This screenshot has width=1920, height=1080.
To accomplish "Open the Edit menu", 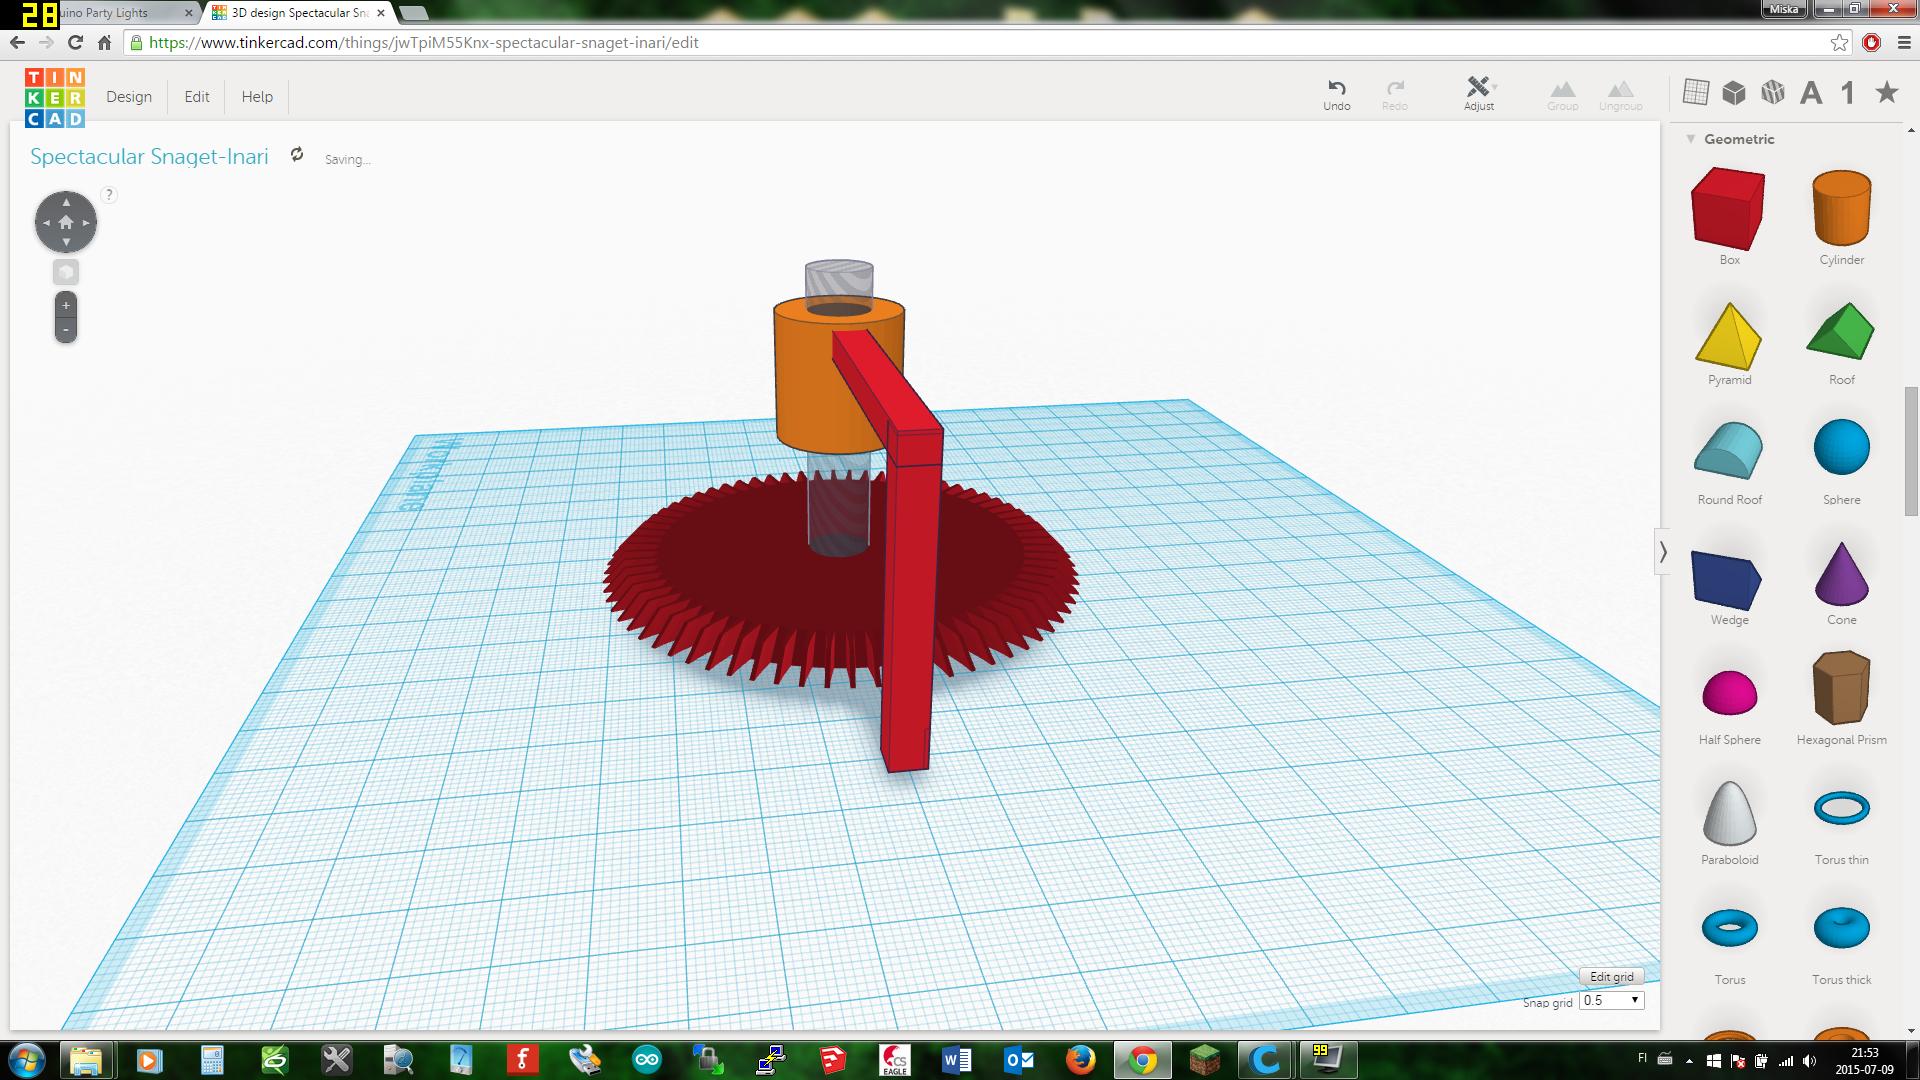I will pos(197,97).
